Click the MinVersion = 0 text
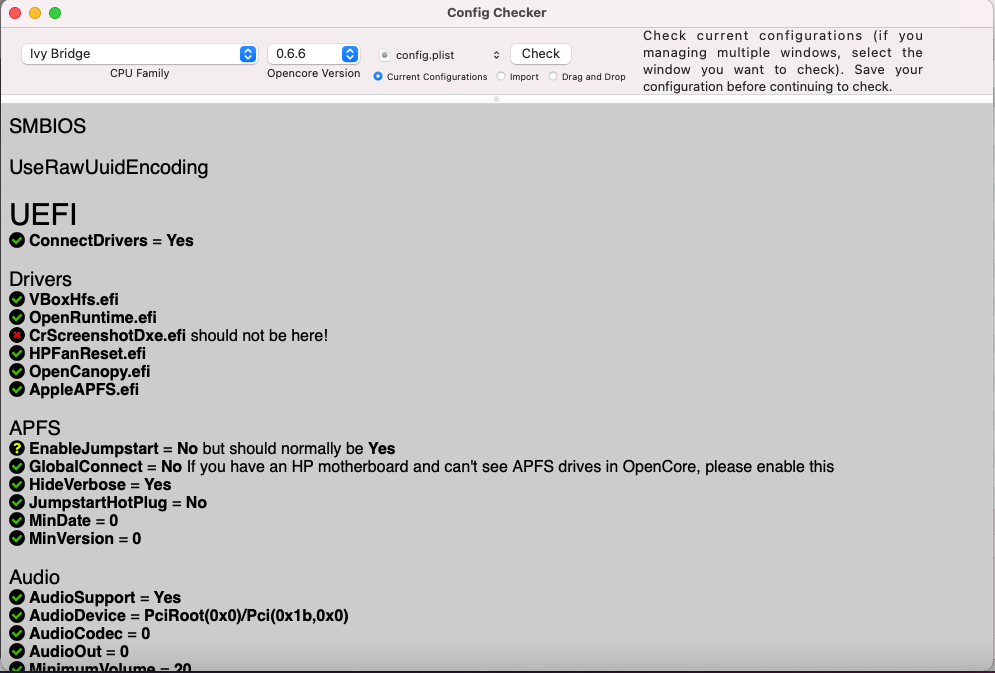Screen dimensions: 995x673 tap(85, 539)
